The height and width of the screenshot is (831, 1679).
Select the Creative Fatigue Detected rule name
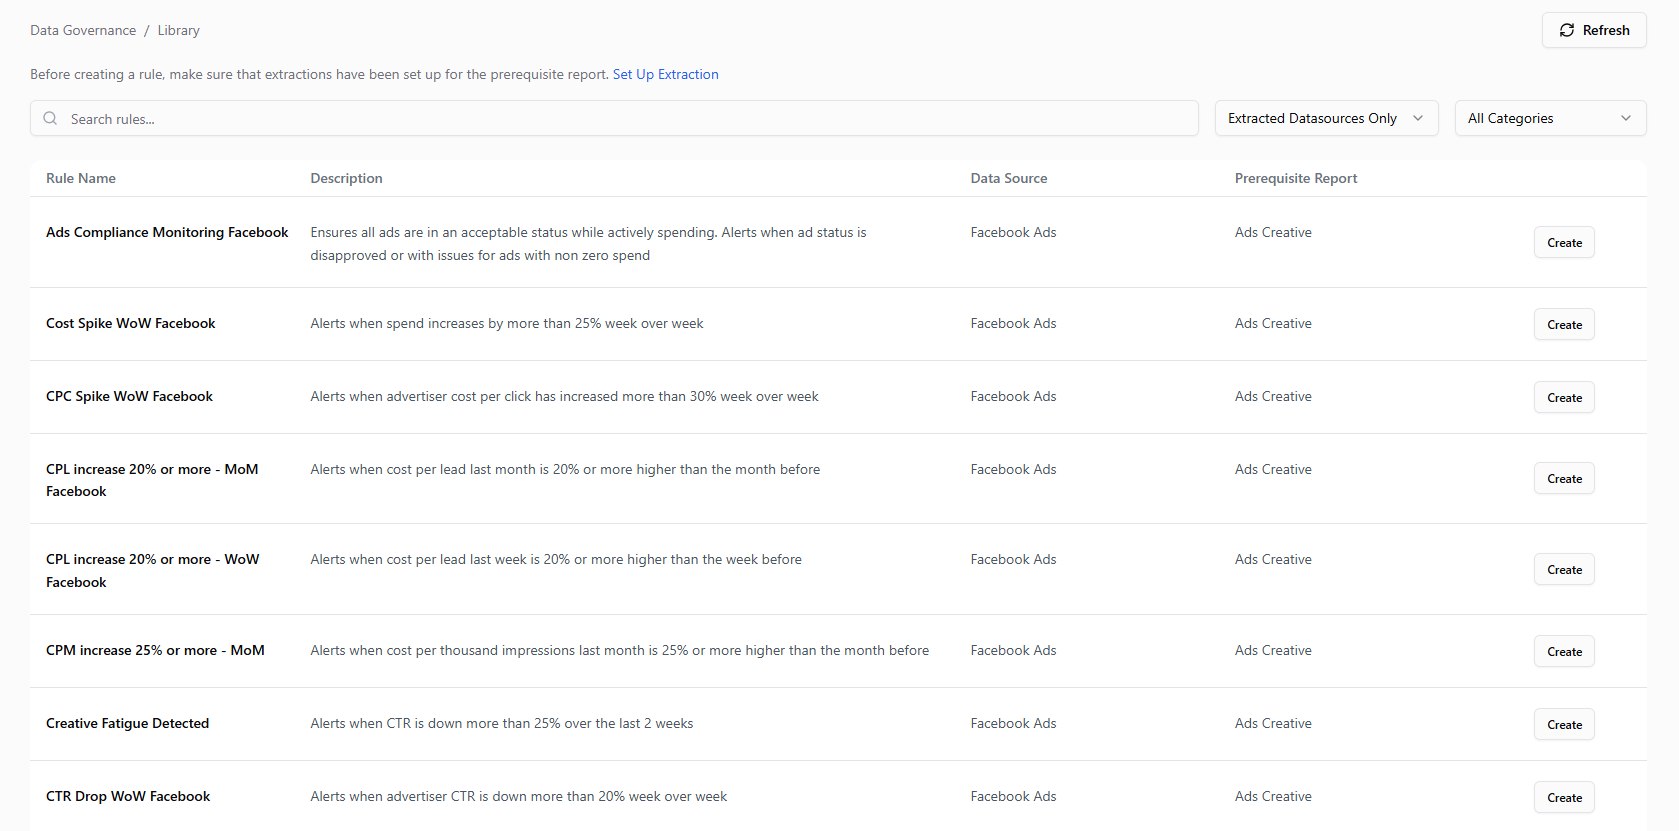(x=127, y=724)
